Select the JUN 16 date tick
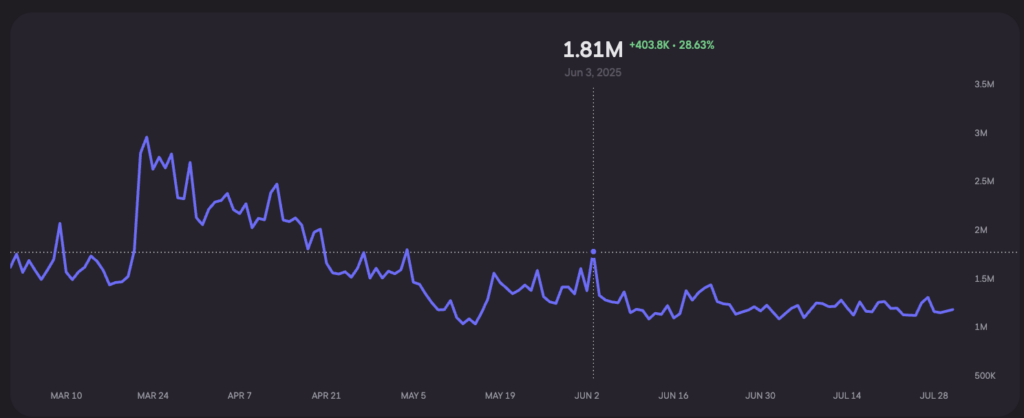 tap(675, 396)
